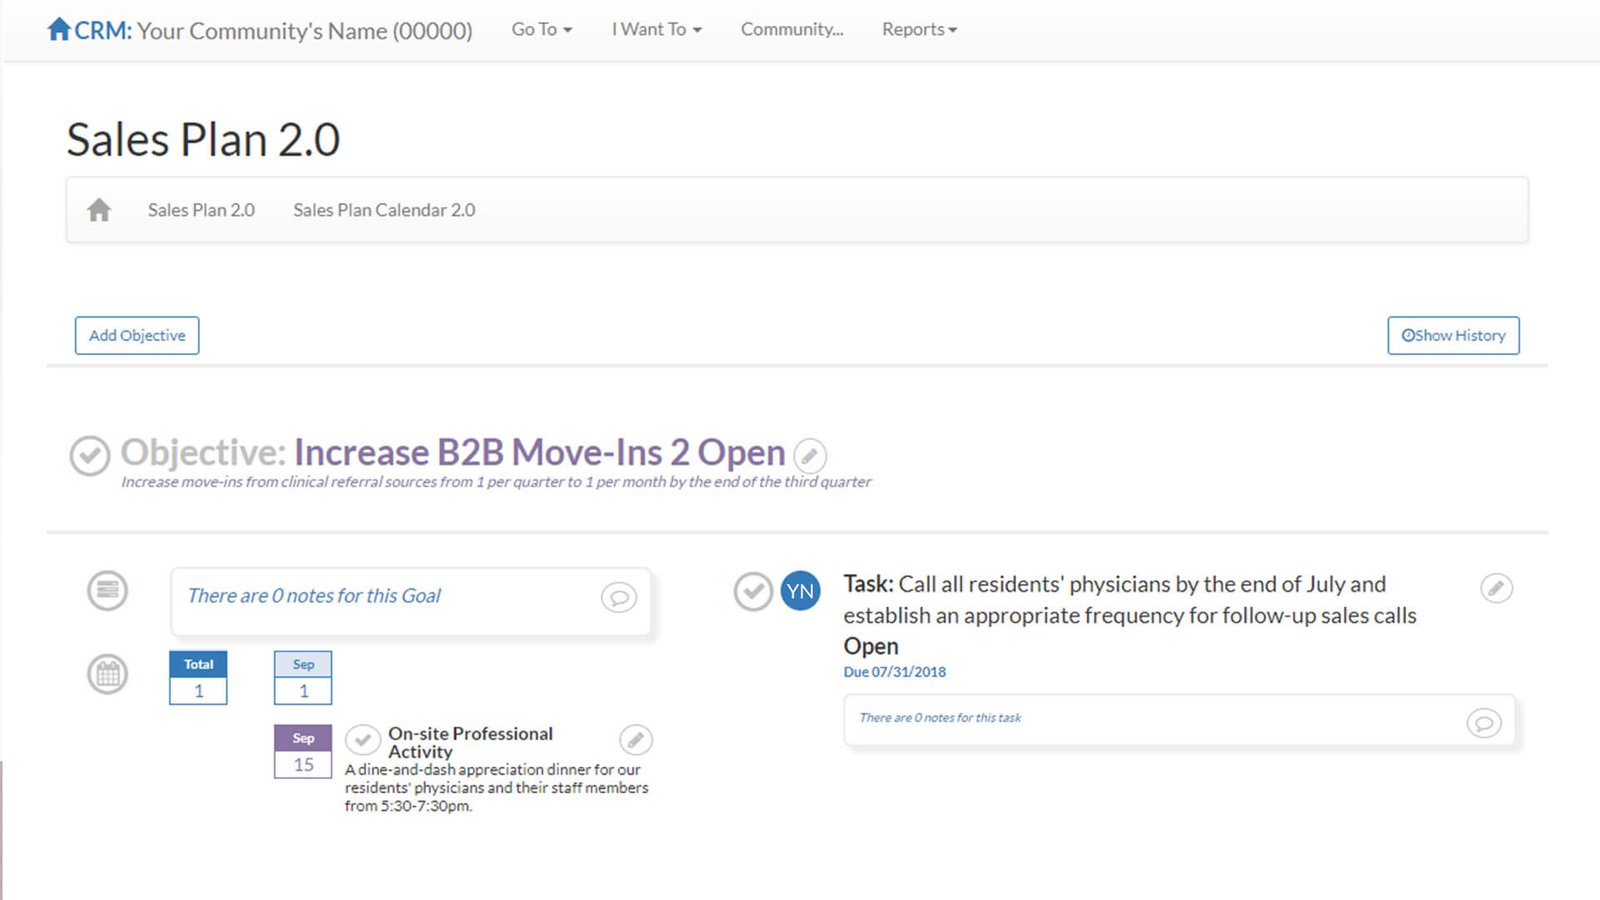Open the Go To dropdown

click(541, 30)
